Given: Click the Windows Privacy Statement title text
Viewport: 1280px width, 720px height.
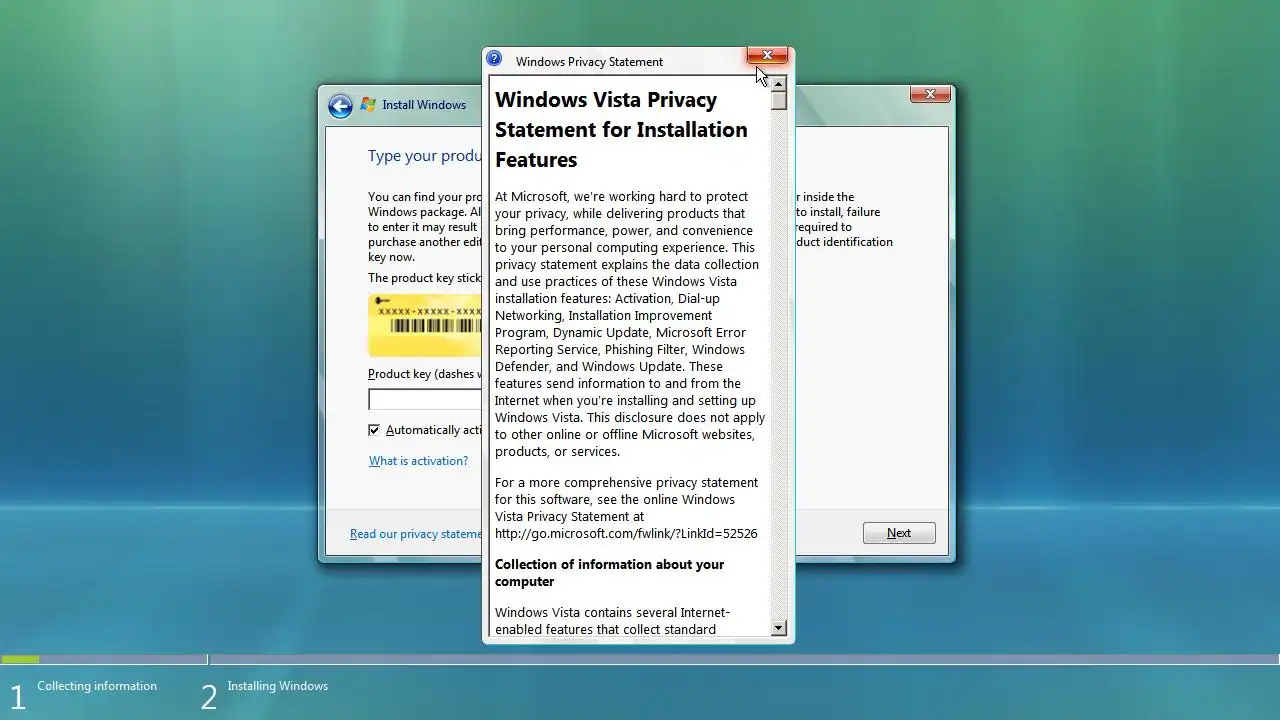Looking at the screenshot, I should pyautogui.click(x=589, y=62).
